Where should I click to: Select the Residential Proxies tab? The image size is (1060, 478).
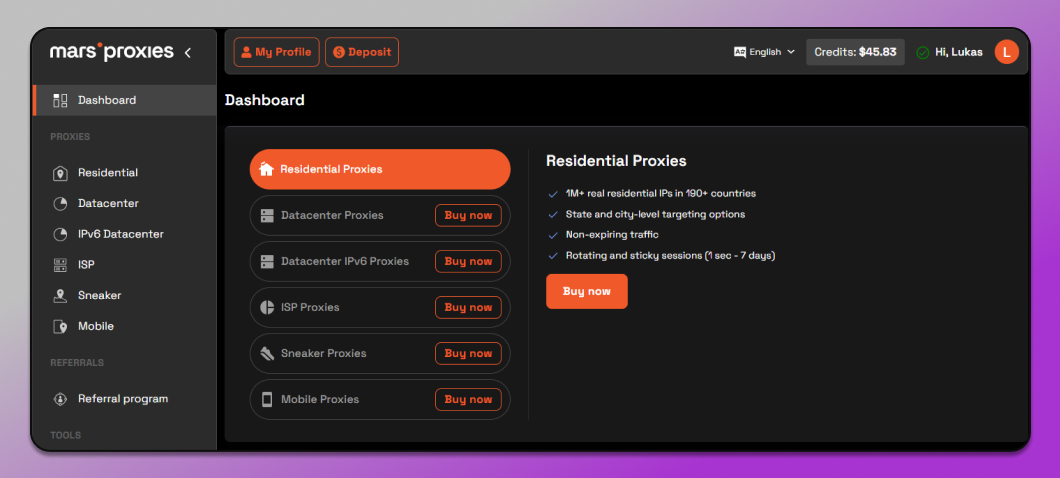[380, 169]
